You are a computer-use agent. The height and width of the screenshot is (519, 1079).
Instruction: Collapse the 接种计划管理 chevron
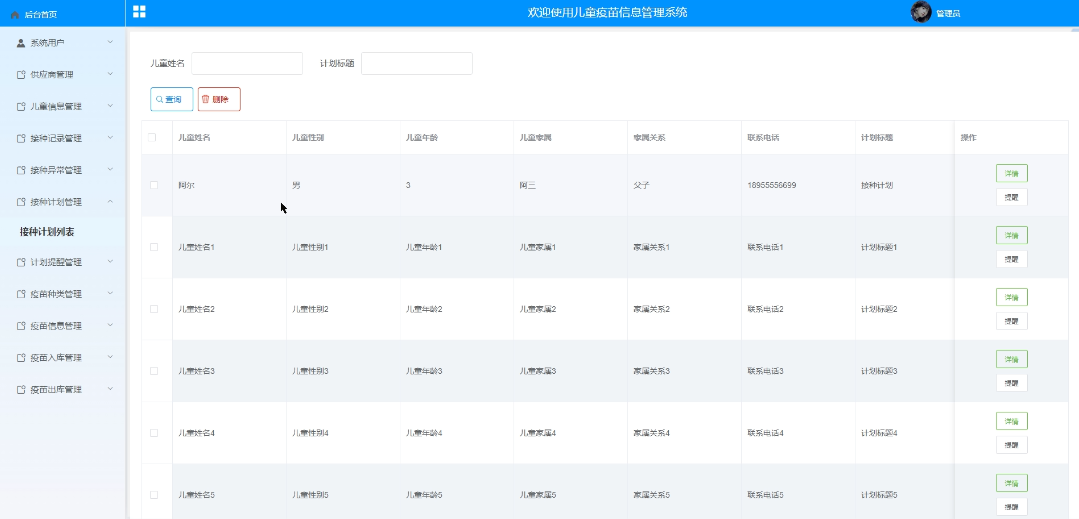point(110,202)
